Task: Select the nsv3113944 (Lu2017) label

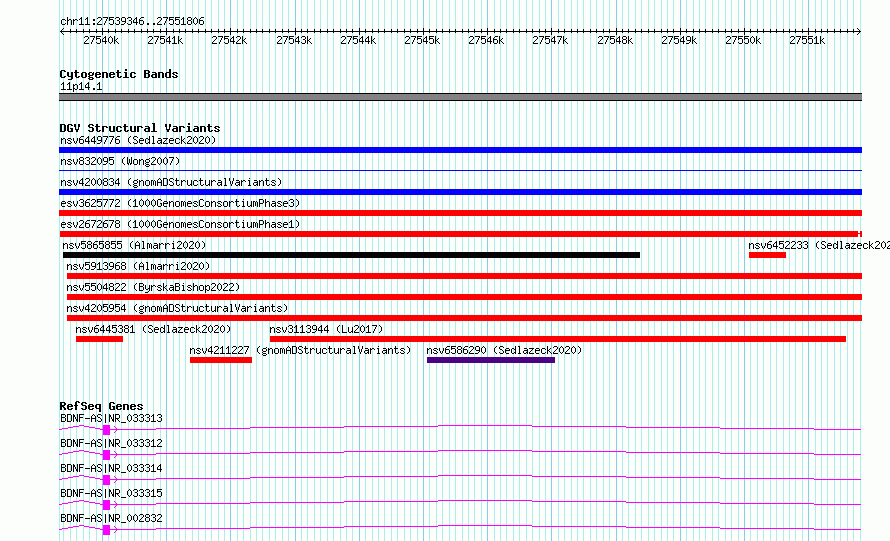Action: click(x=326, y=329)
